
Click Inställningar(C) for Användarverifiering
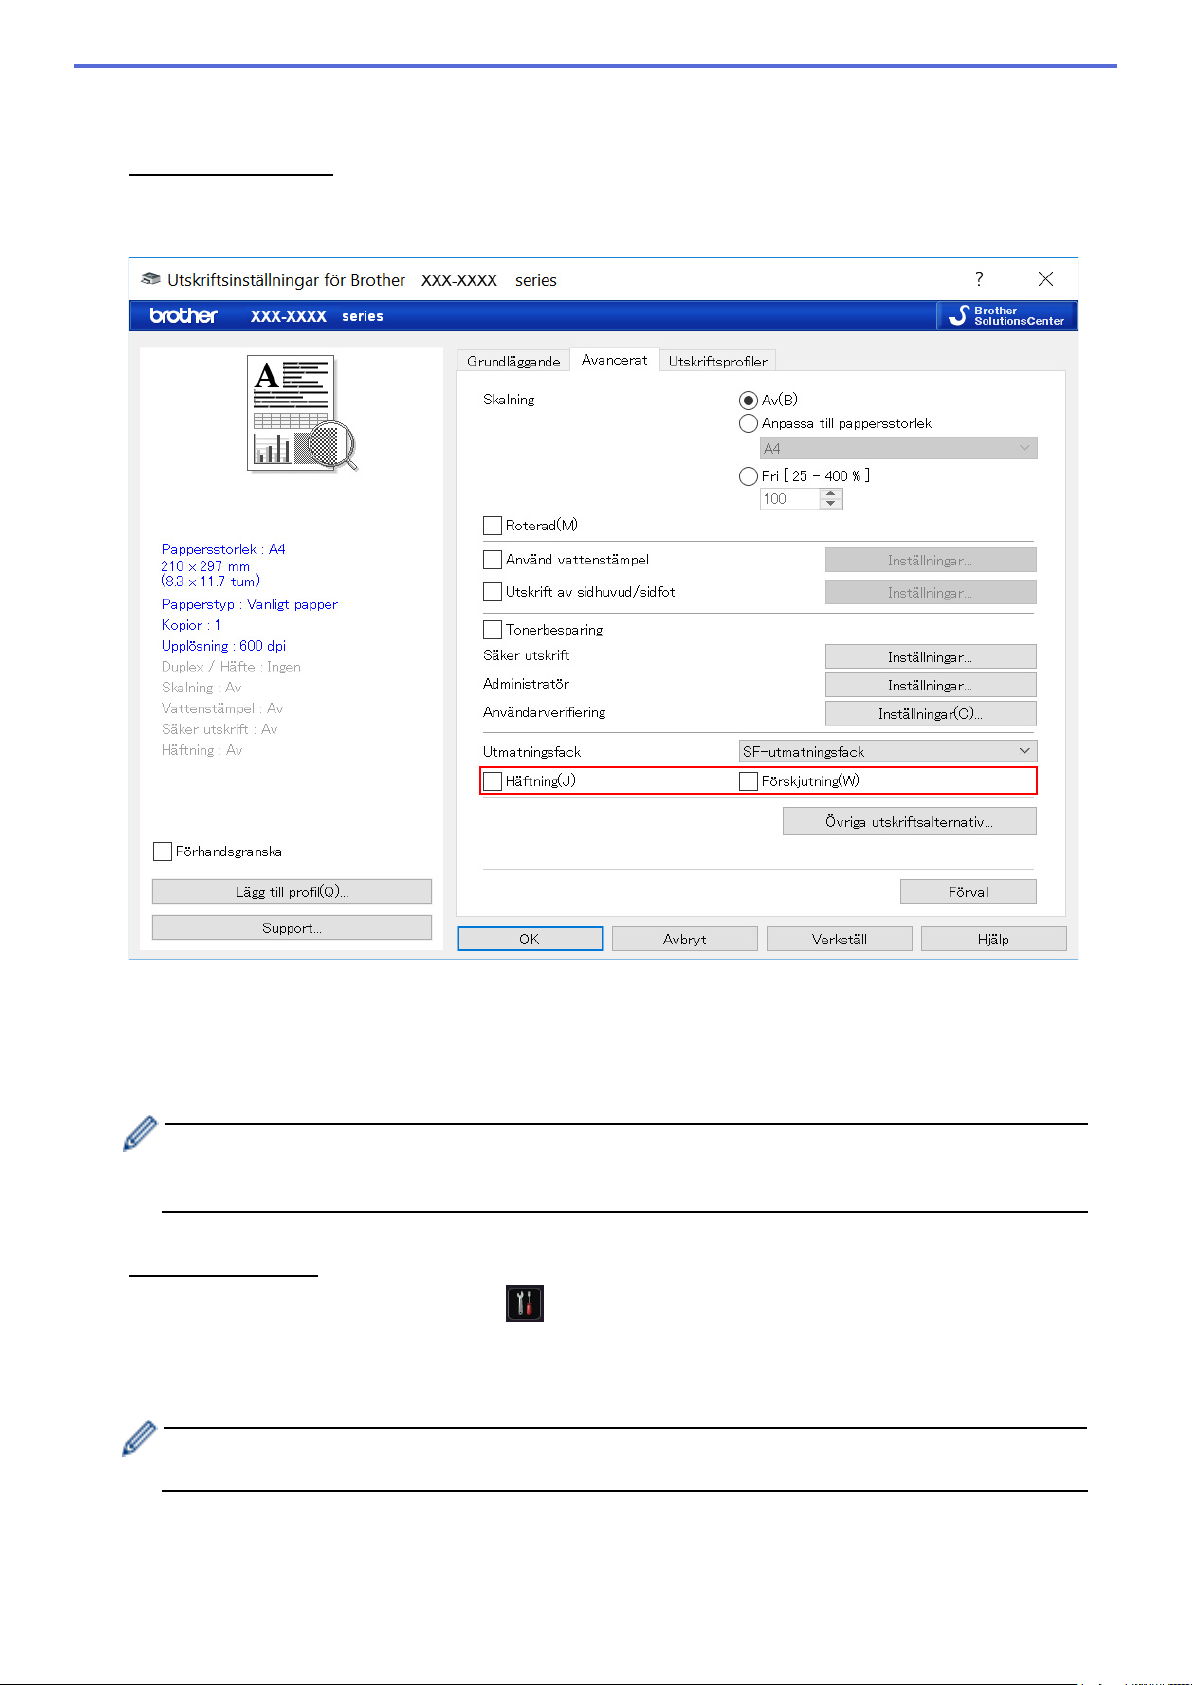[930, 713]
